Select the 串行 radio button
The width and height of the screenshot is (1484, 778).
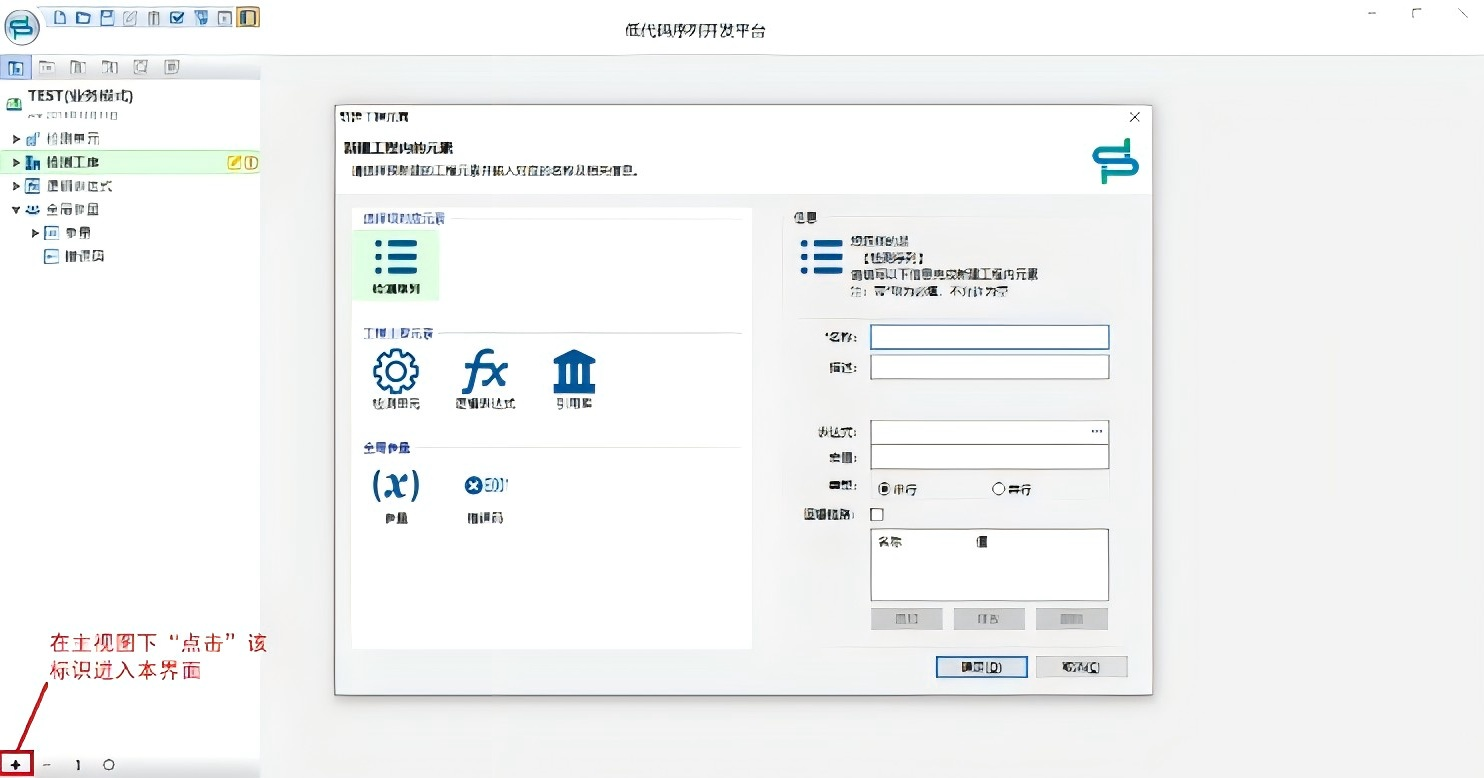coord(884,489)
